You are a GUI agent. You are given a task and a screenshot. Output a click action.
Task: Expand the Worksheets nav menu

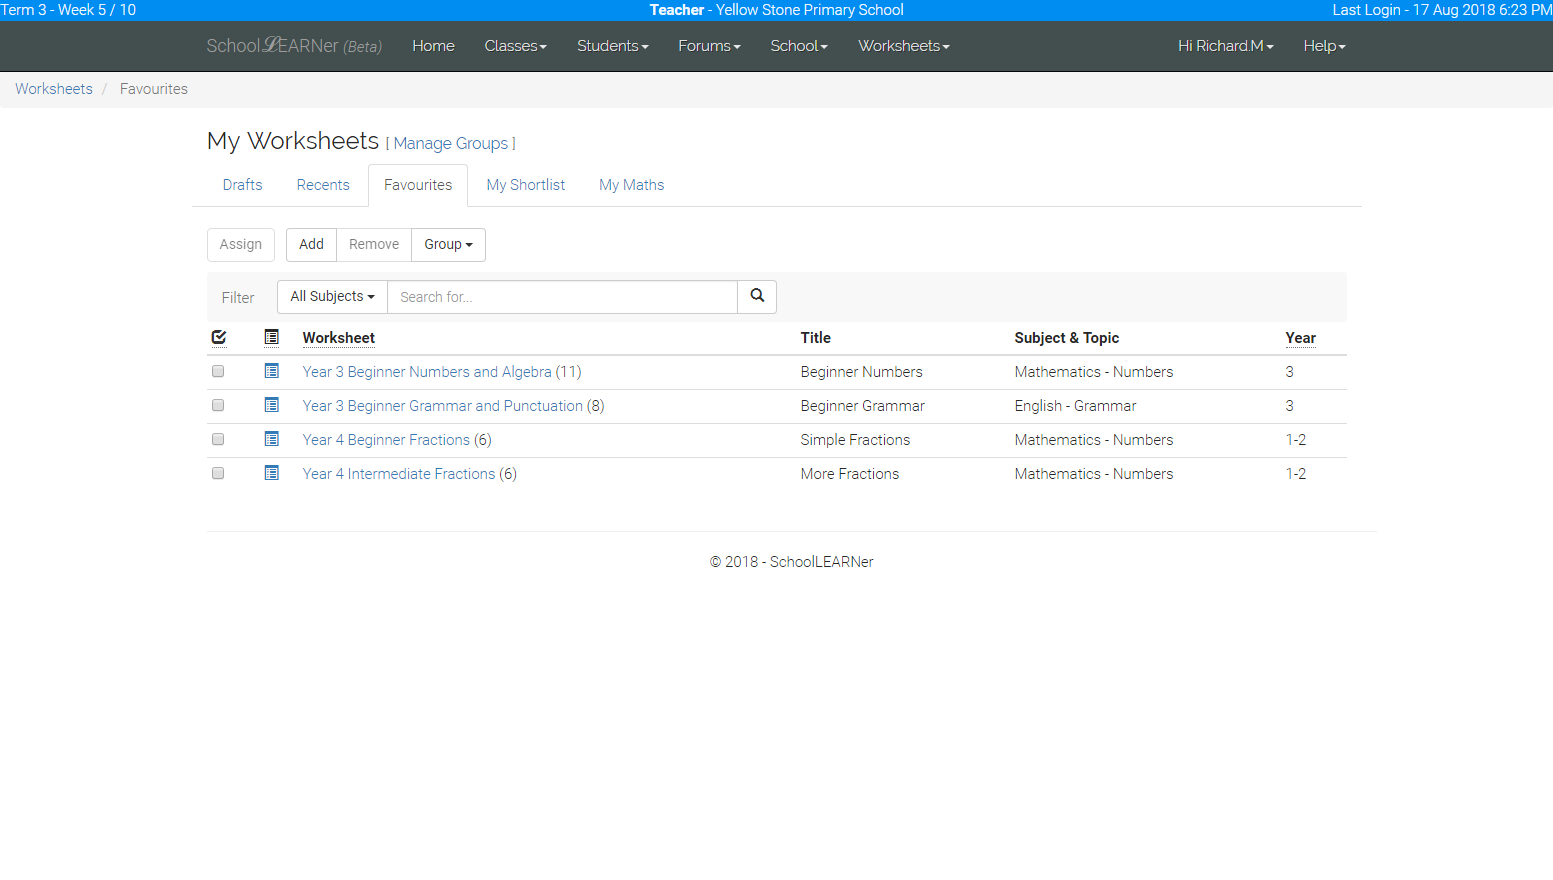(904, 46)
